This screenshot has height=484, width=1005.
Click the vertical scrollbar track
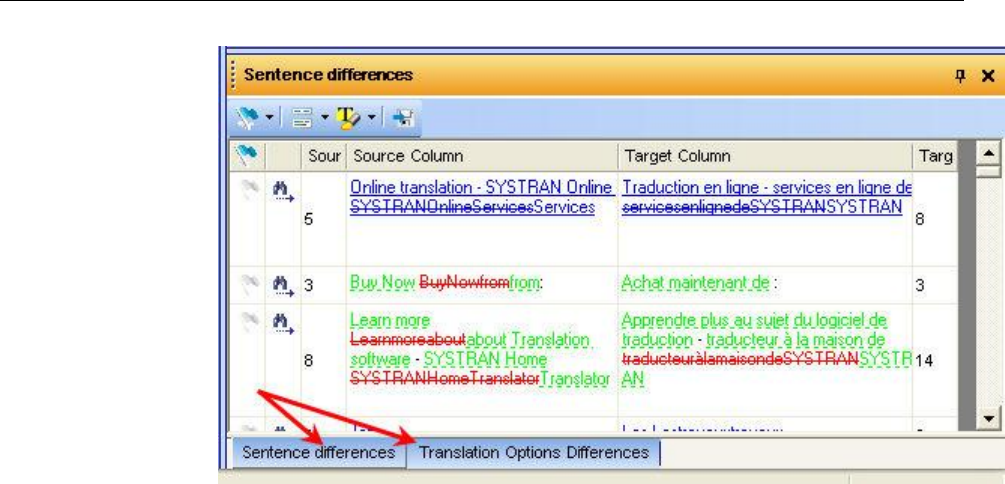pyautogui.click(x=988, y=292)
